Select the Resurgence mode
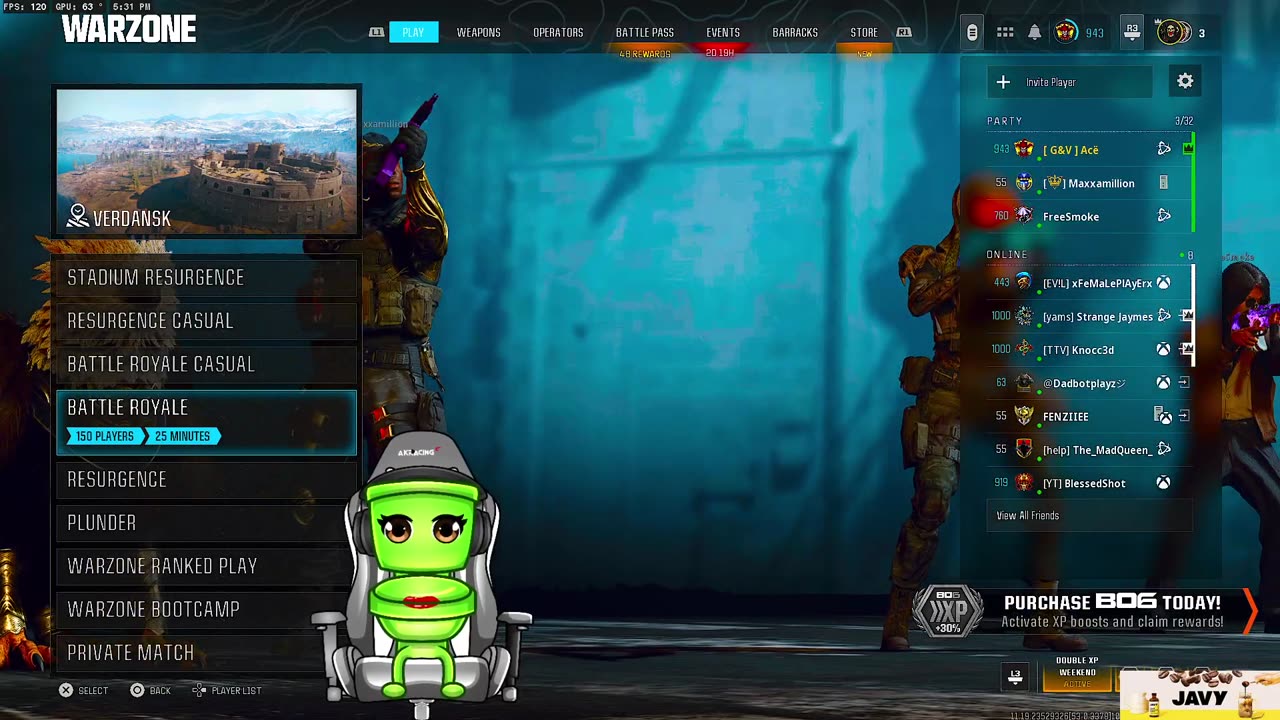Screen dimensions: 1280x720 [x=206, y=480]
